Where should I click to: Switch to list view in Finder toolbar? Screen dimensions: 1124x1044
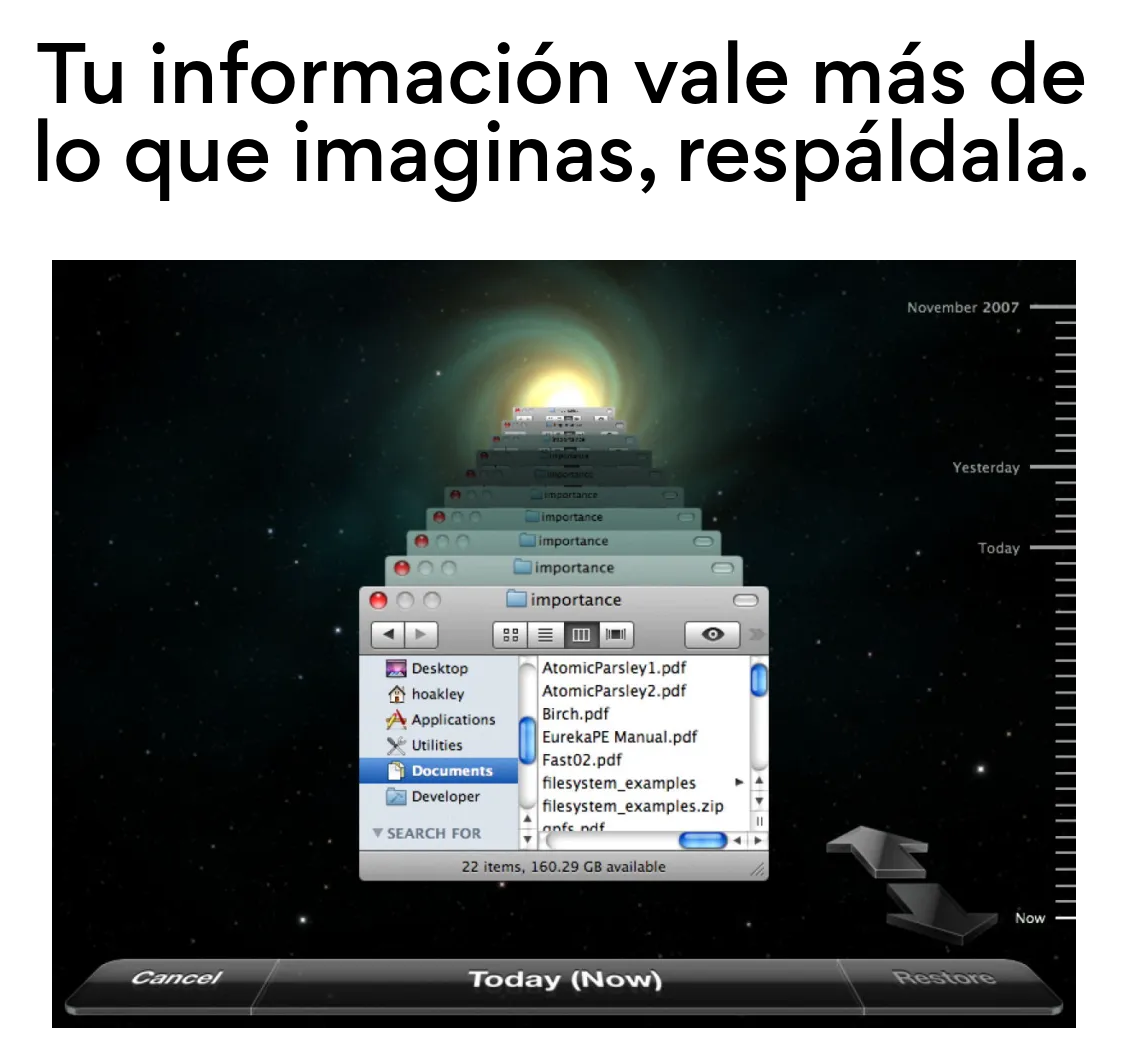(x=546, y=635)
